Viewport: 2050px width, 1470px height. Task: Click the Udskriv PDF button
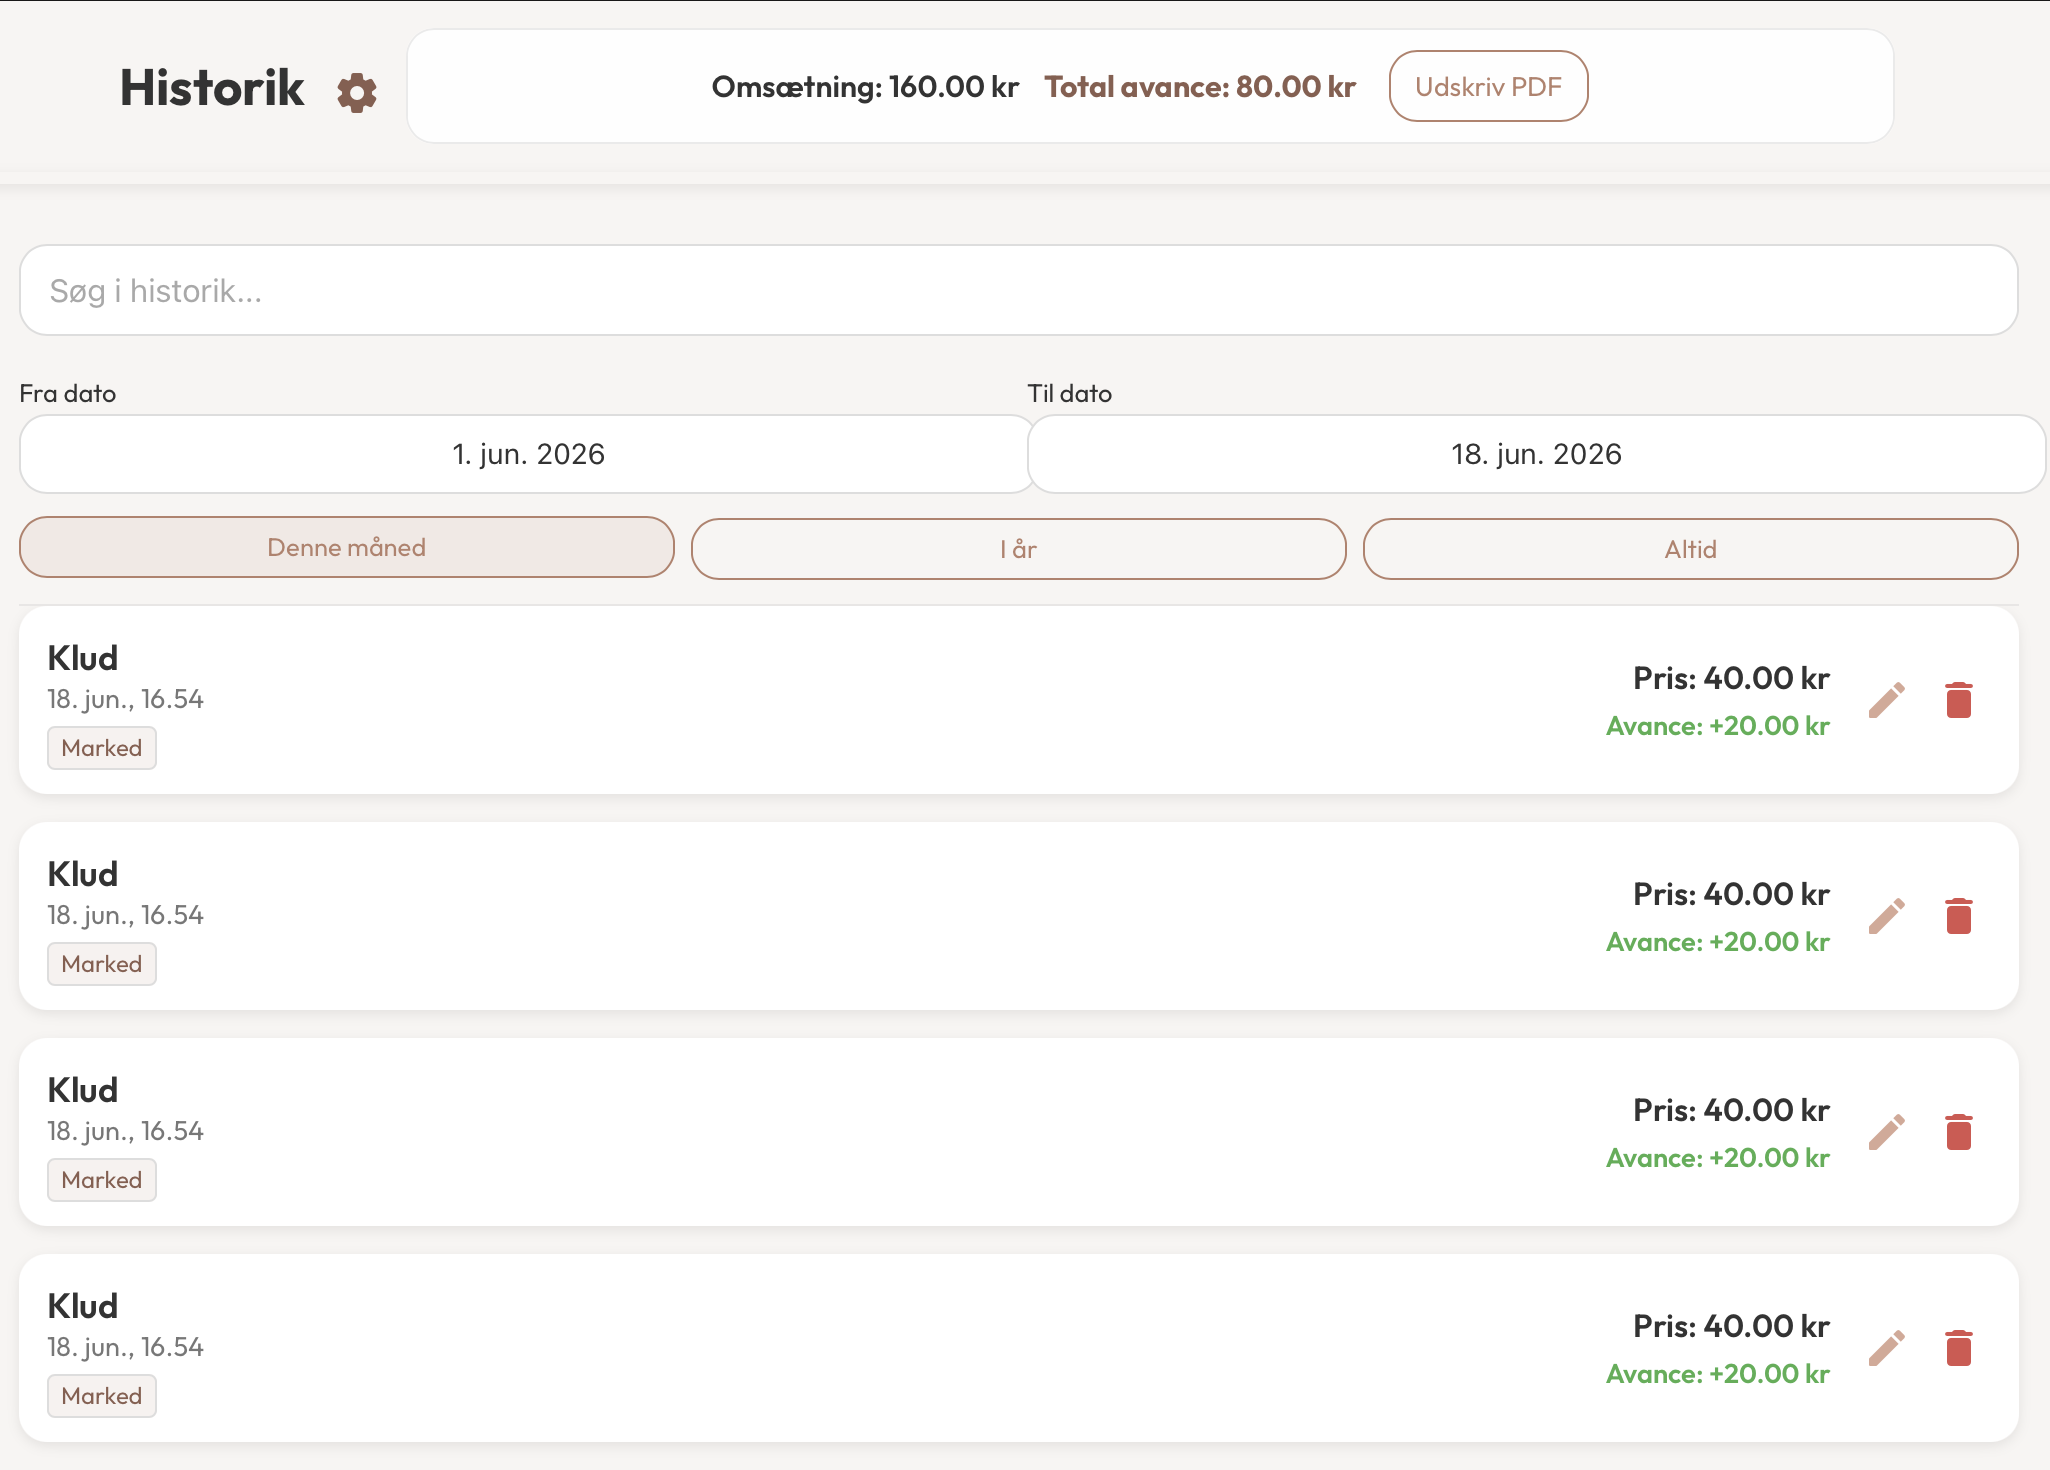coord(1488,86)
